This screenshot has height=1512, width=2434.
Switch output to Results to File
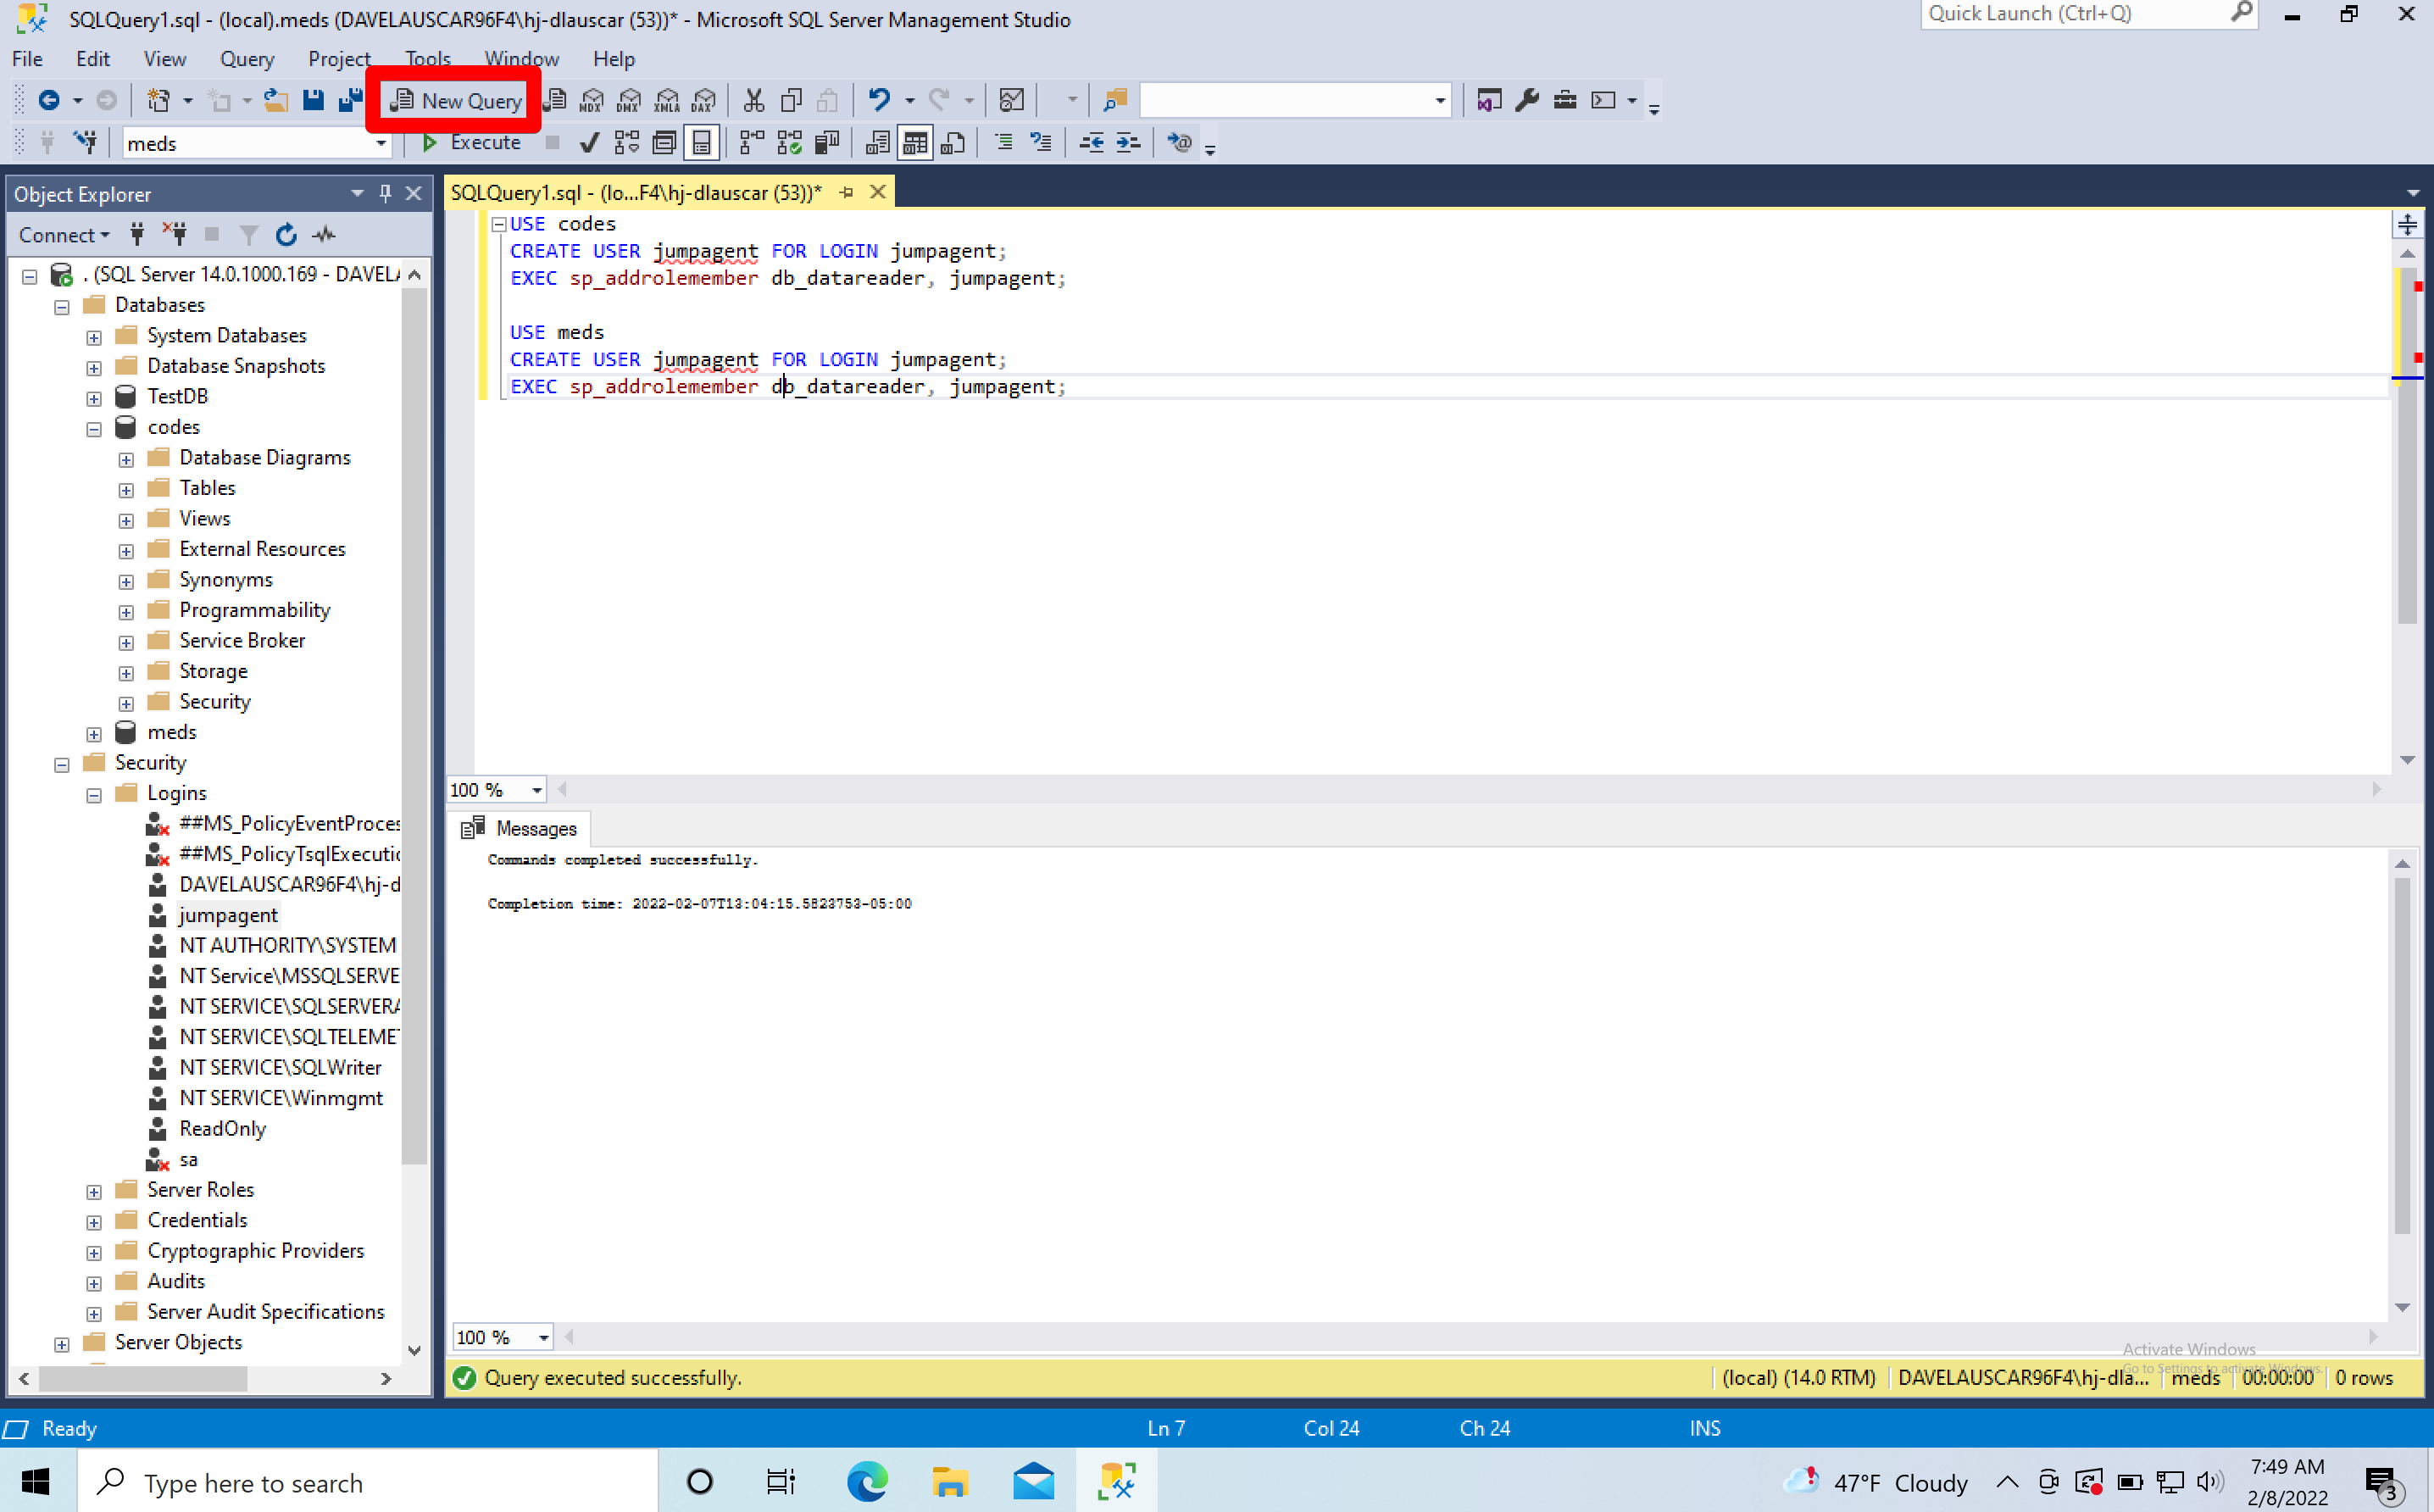click(953, 143)
